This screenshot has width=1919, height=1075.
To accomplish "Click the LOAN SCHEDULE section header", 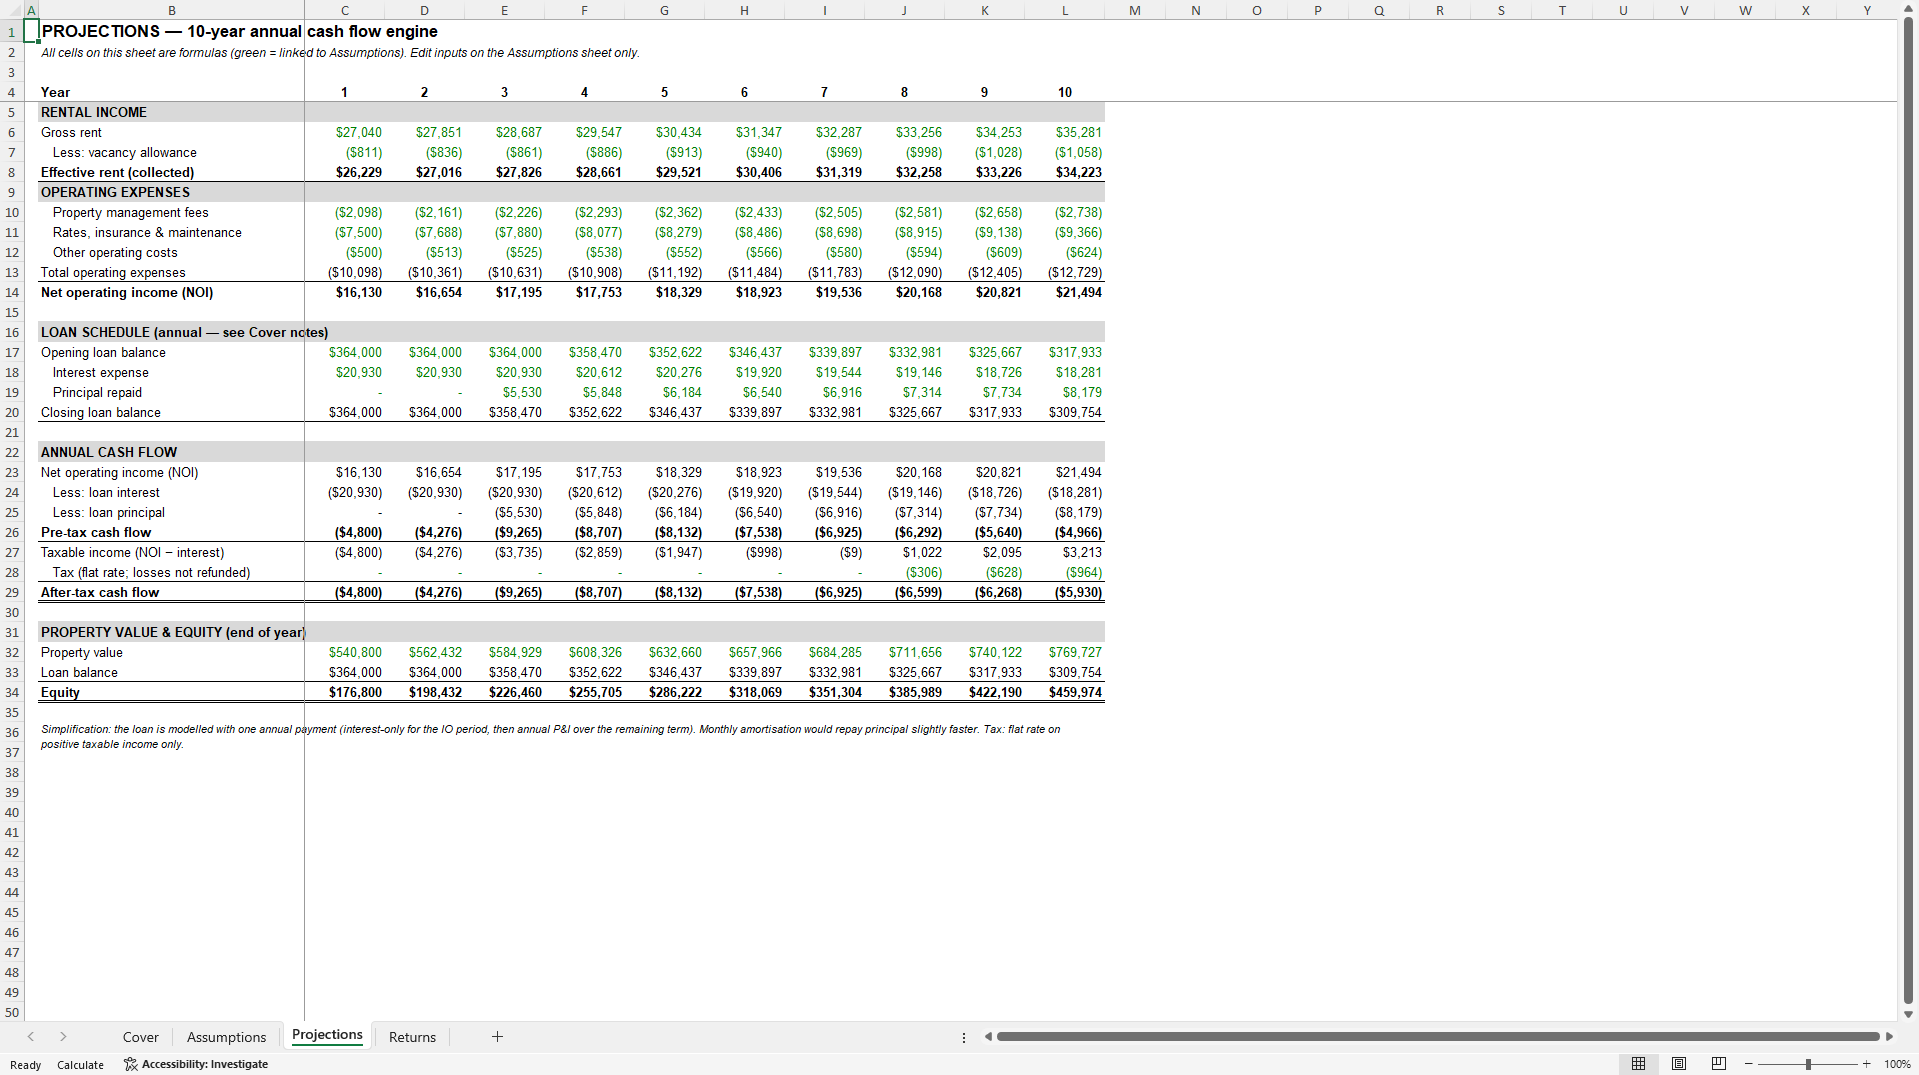I will tap(184, 332).
